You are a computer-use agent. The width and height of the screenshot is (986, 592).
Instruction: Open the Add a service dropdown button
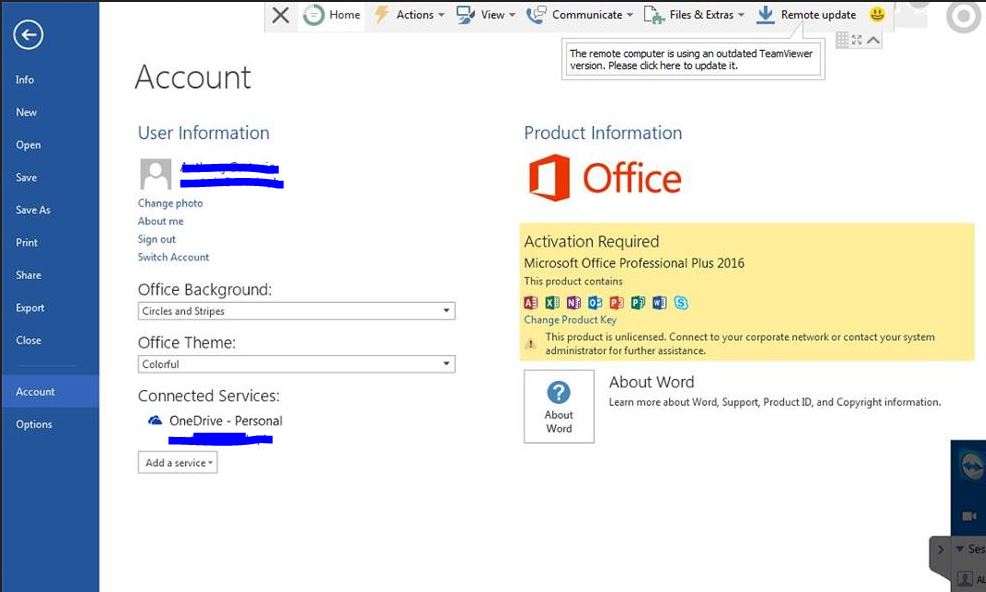pos(178,462)
